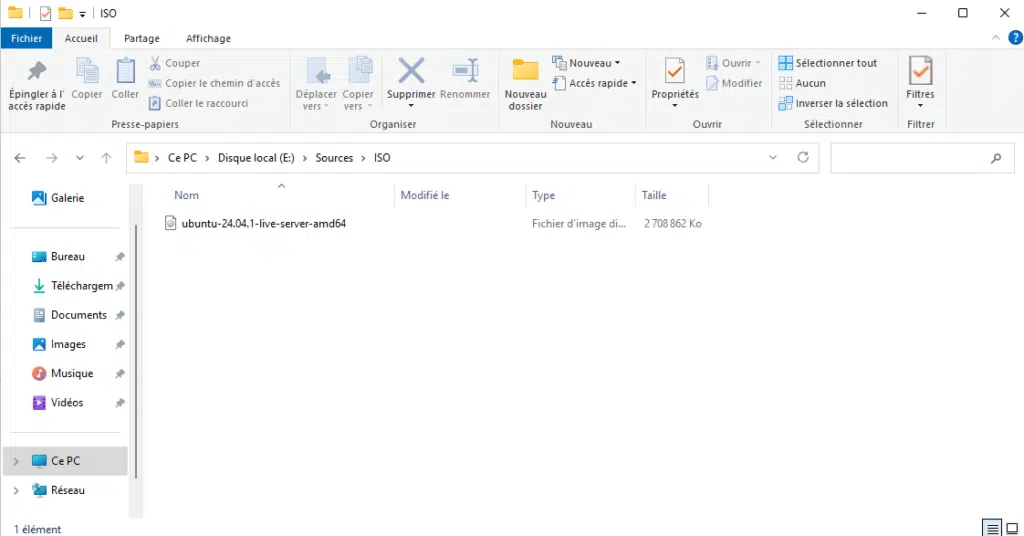
Task: Open help with the question mark icon
Action: tap(1016, 38)
